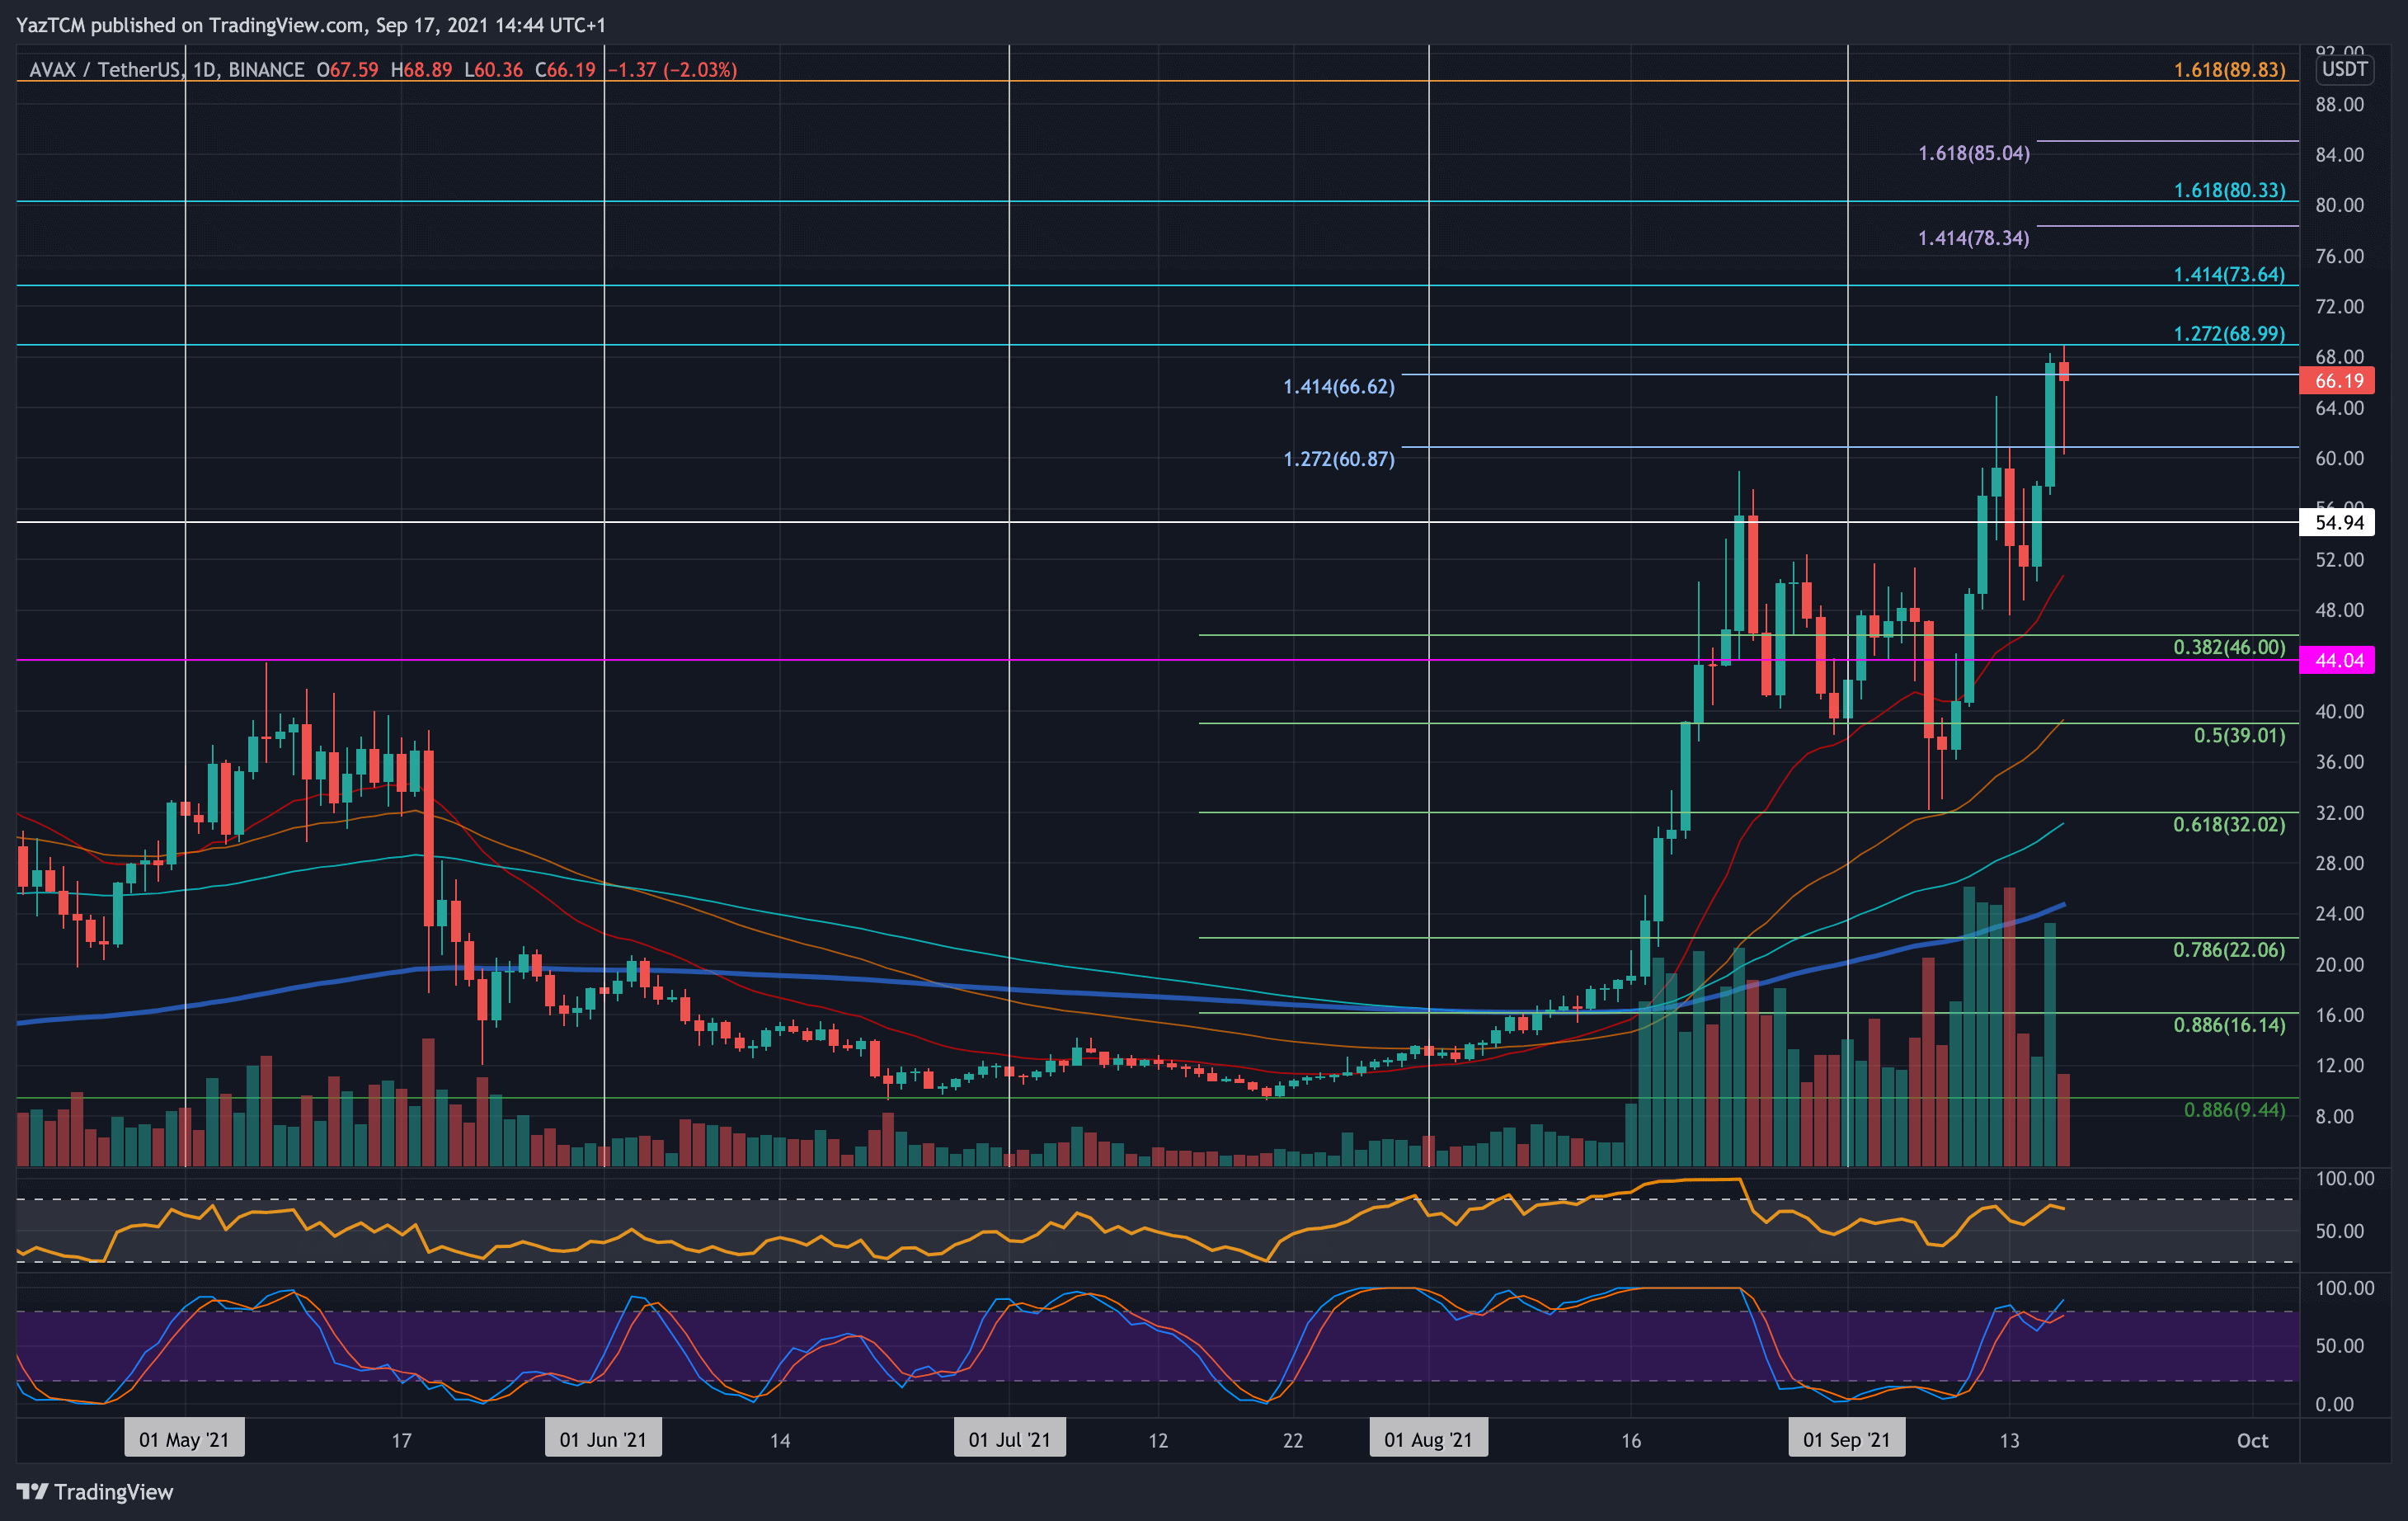The image size is (2408, 1521).
Task: Click the magenta 44.04 price label
Action: click(x=2341, y=661)
